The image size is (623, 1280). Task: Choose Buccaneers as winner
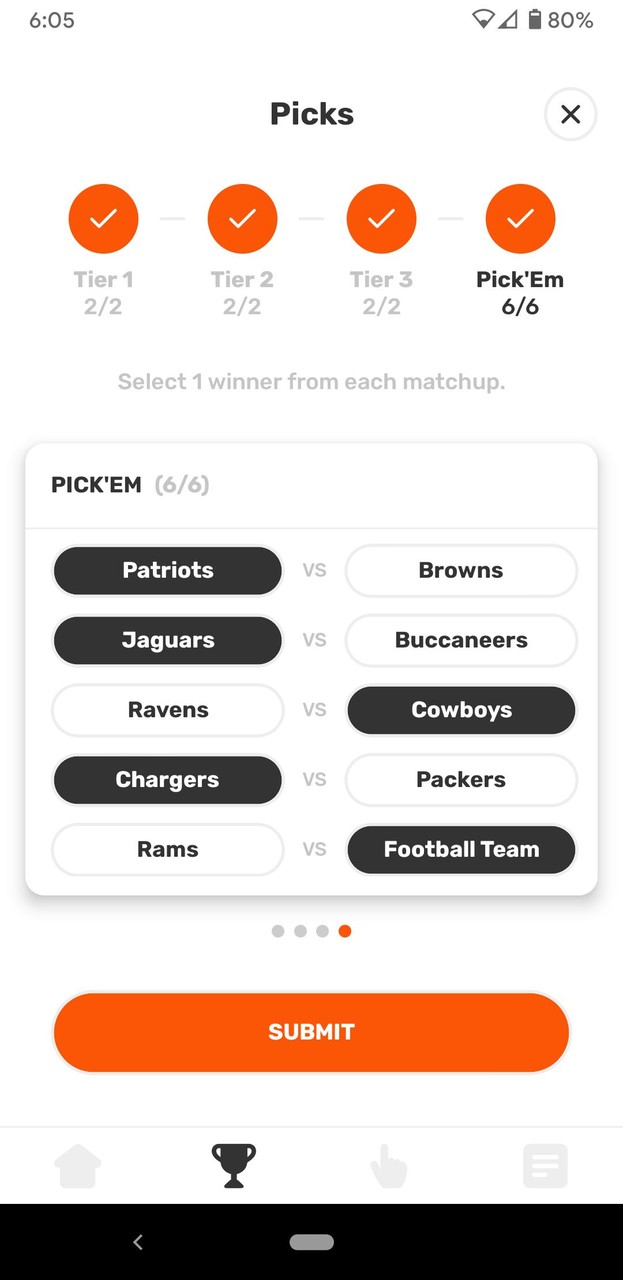[461, 641]
